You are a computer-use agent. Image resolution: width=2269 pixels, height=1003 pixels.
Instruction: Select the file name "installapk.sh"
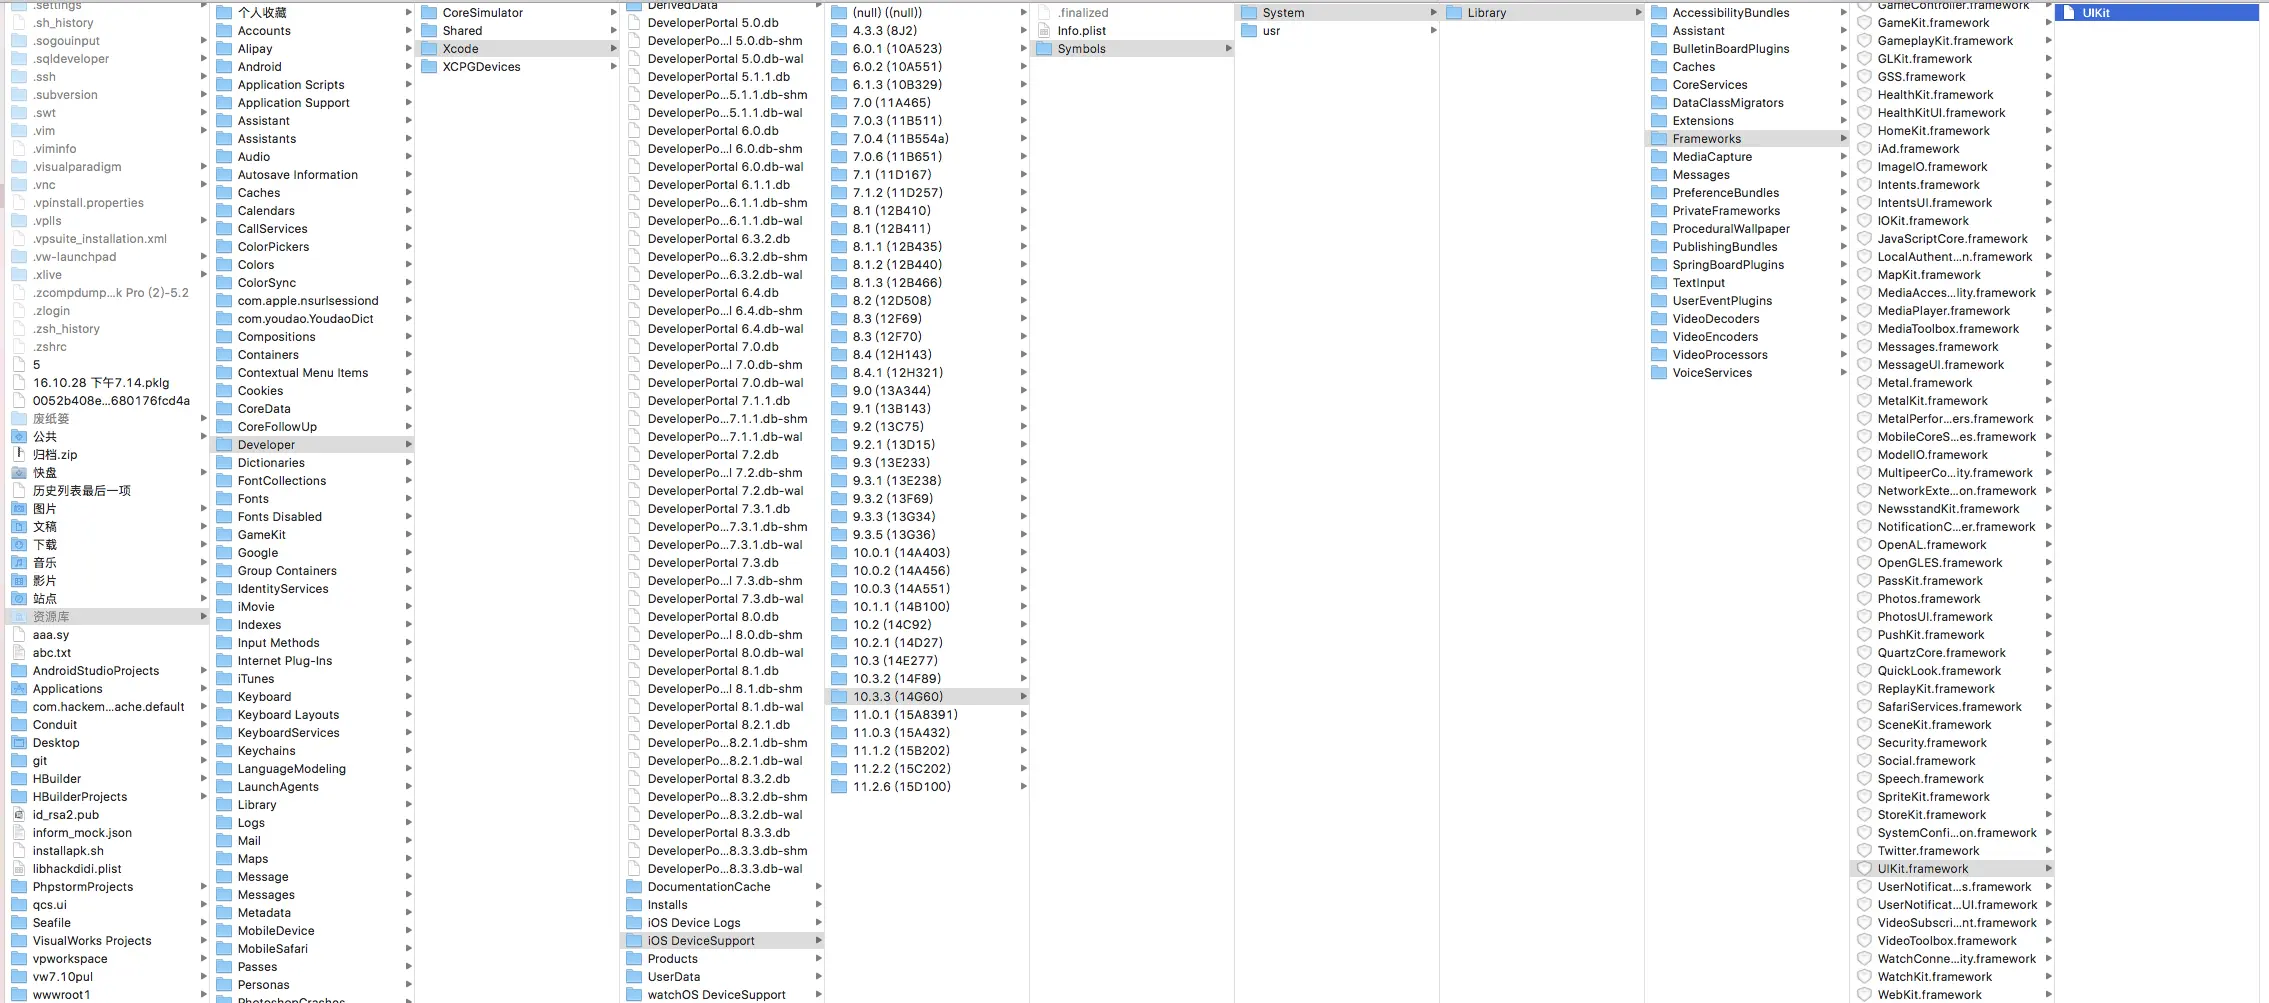pos(68,851)
